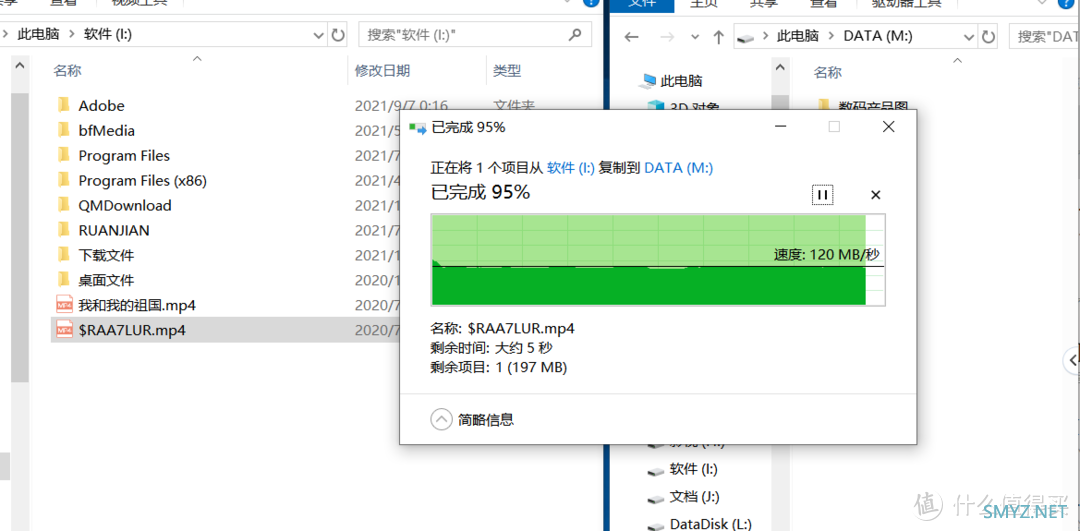This screenshot has height=531, width=1080.
Task: Click DATA (M:) breadcrumb in right address bar
Action: coord(878,37)
